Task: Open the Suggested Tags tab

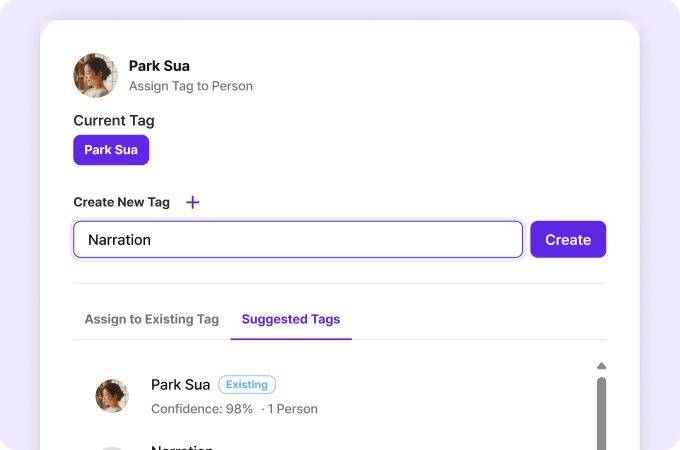Action: click(x=291, y=320)
